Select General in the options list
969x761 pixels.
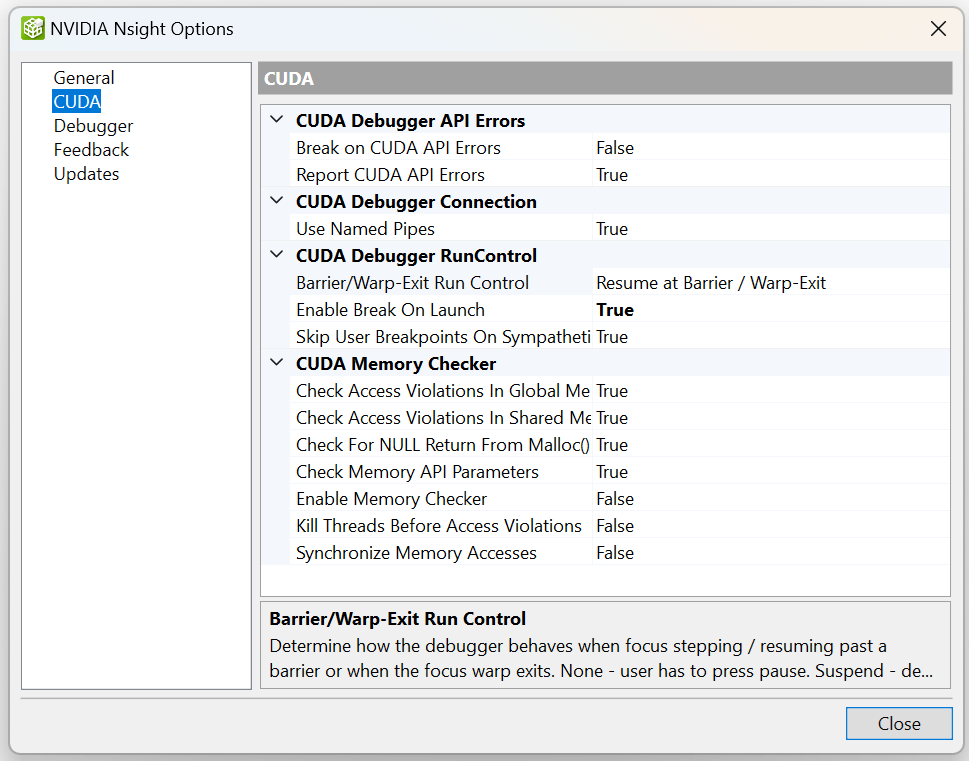[84, 78]
